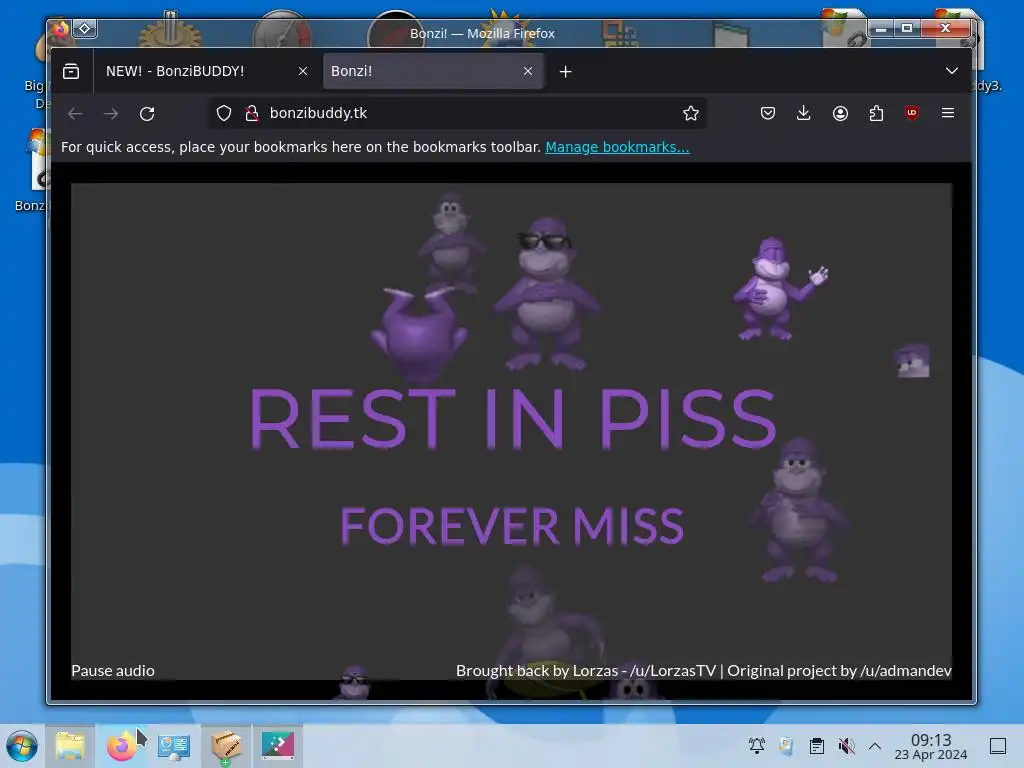The height and width of the screenshot is (768, 1024).
Task: Open the Firefox account menu
Action: pyautogui.click(x=840, y=114)
